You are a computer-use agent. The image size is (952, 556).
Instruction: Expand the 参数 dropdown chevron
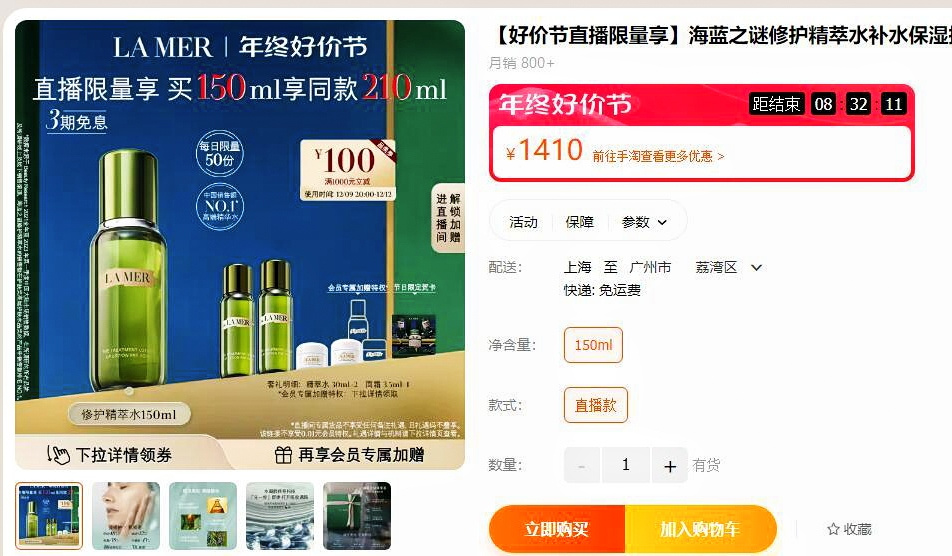click(662, 223)
